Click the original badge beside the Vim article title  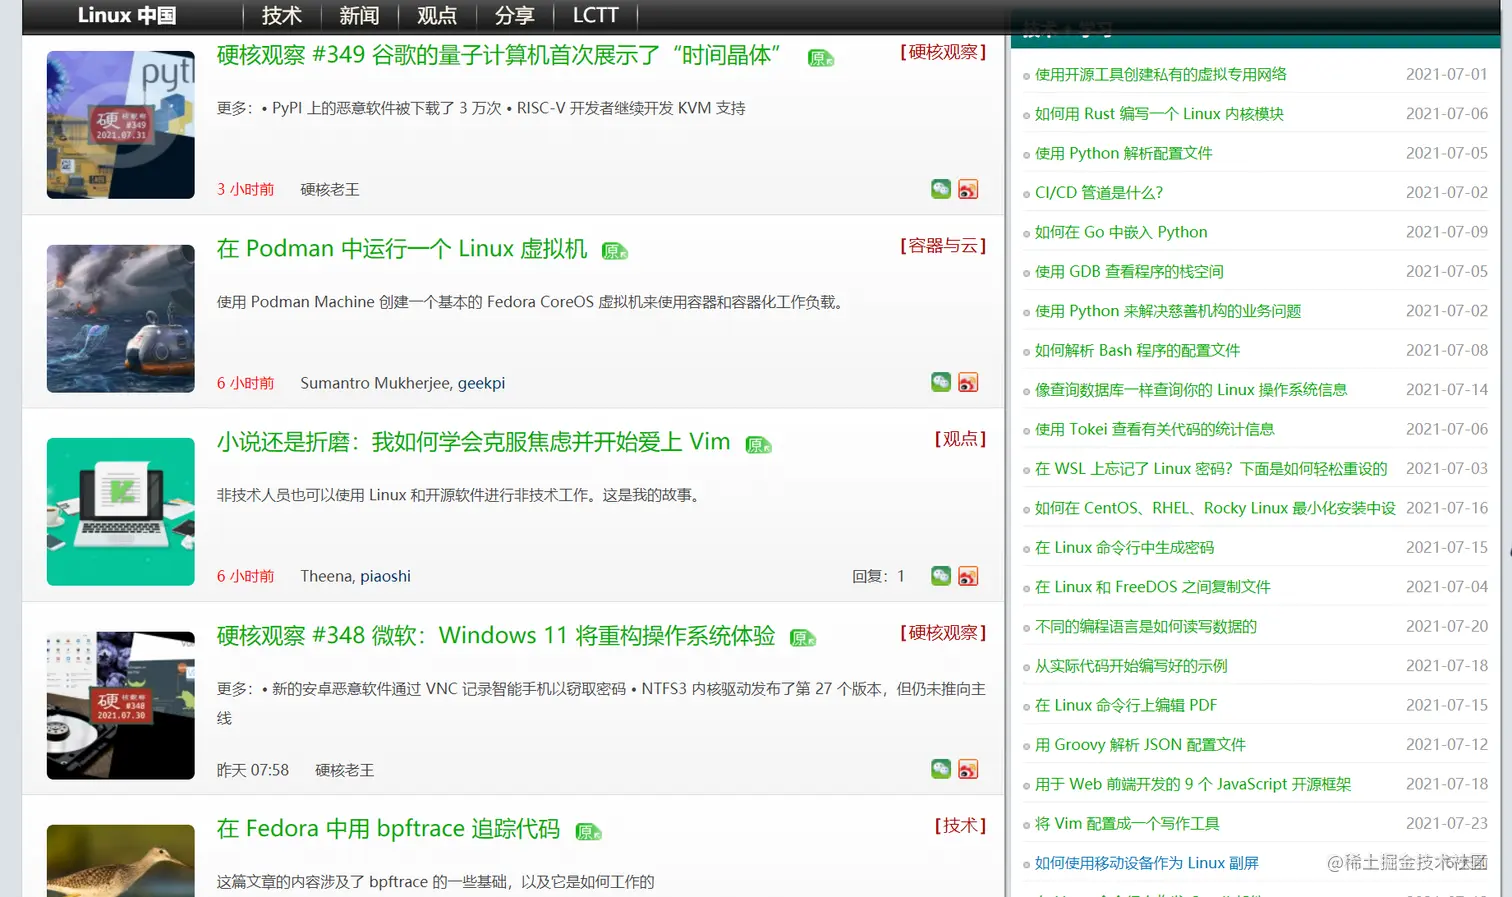[759, 444]
